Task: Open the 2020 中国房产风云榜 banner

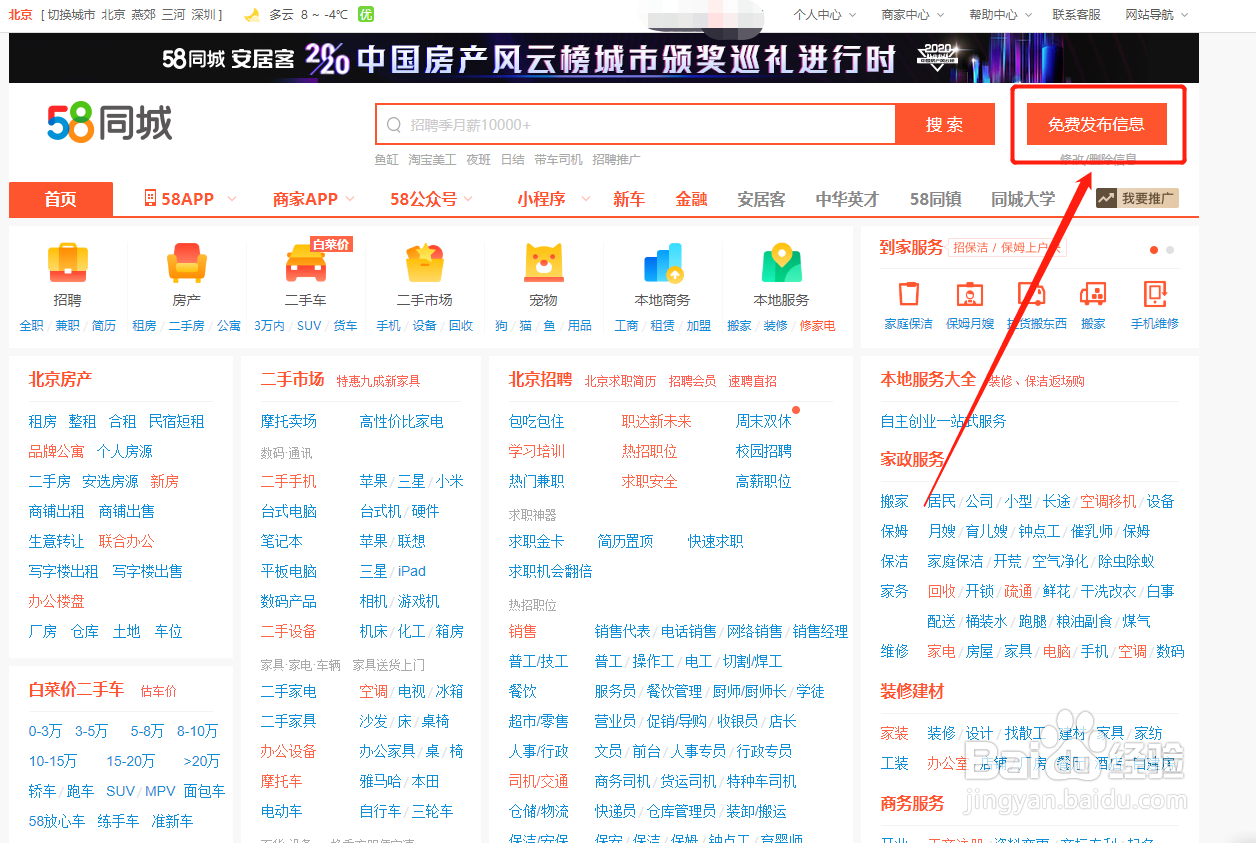Action: (x=603, y=58)
